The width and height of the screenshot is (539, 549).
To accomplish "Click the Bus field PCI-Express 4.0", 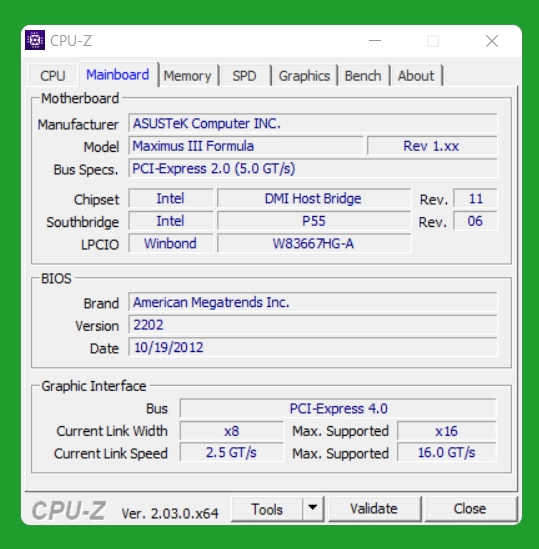I will (338, 408).
